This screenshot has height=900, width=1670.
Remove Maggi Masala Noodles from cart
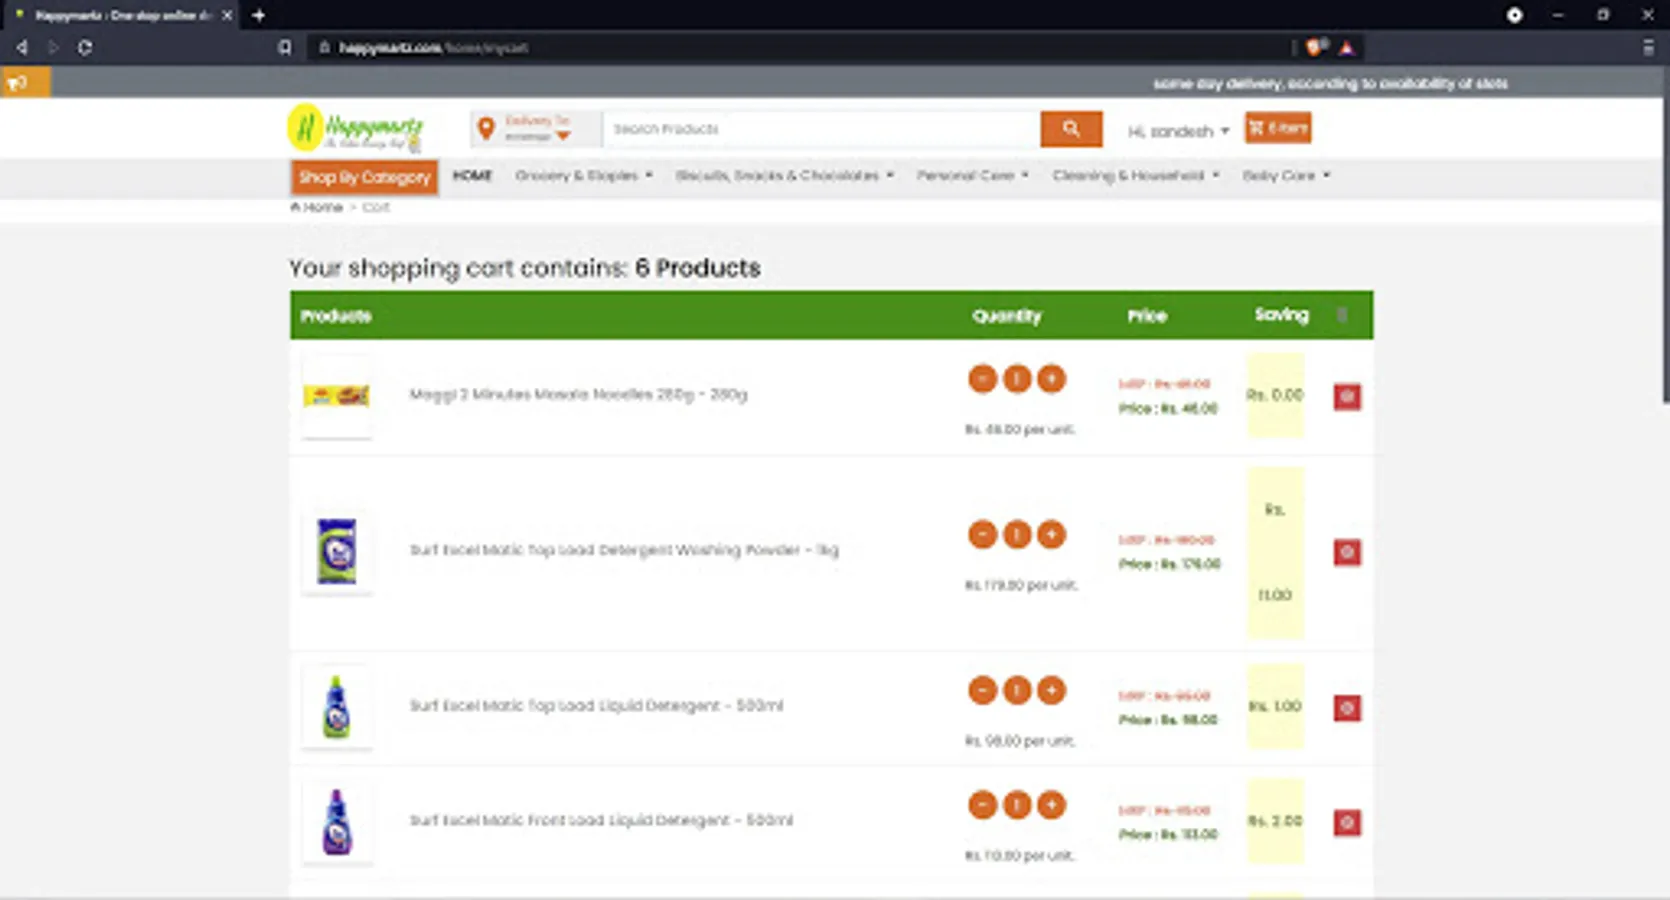pyautogui.click(x=1347, y=397)
